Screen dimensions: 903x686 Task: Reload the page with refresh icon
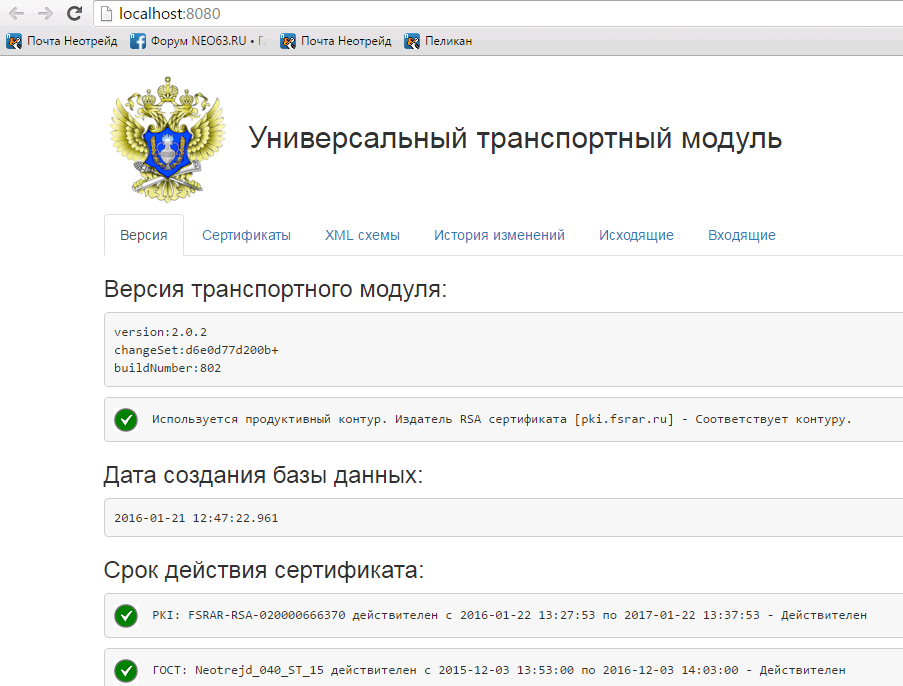point(74,14)
